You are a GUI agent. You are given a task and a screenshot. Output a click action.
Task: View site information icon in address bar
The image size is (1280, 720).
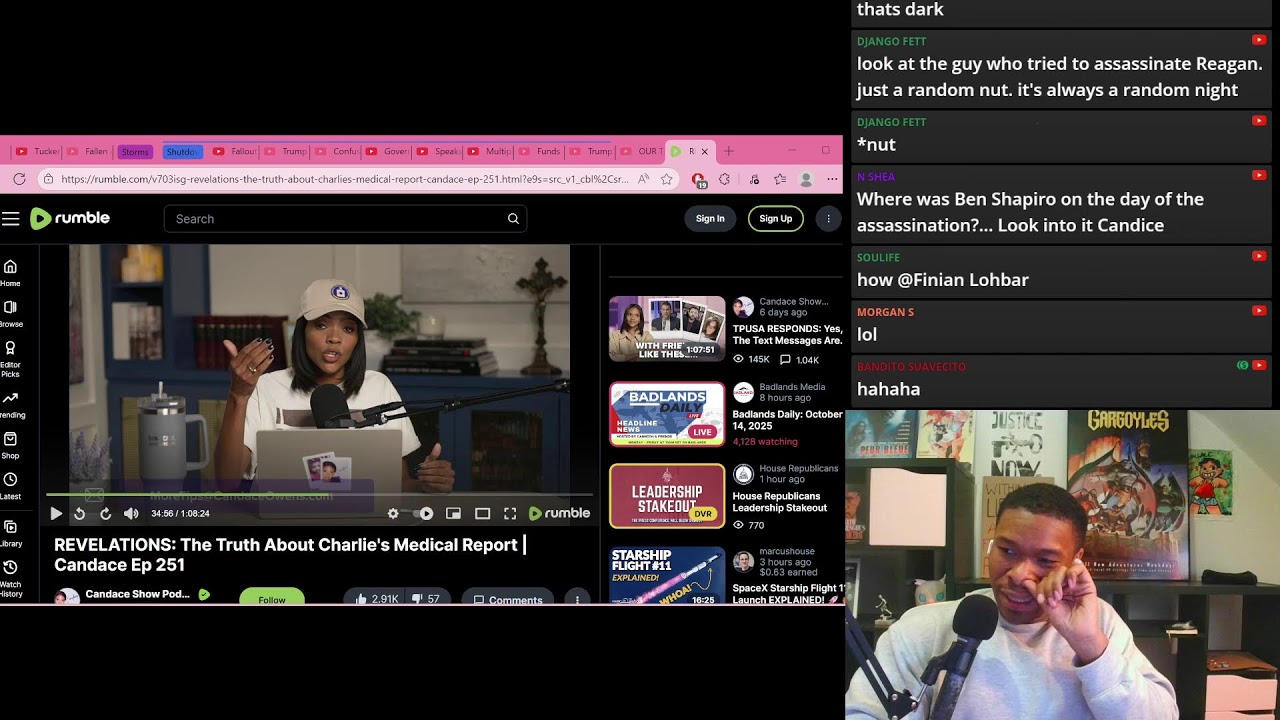pos(47,179)
